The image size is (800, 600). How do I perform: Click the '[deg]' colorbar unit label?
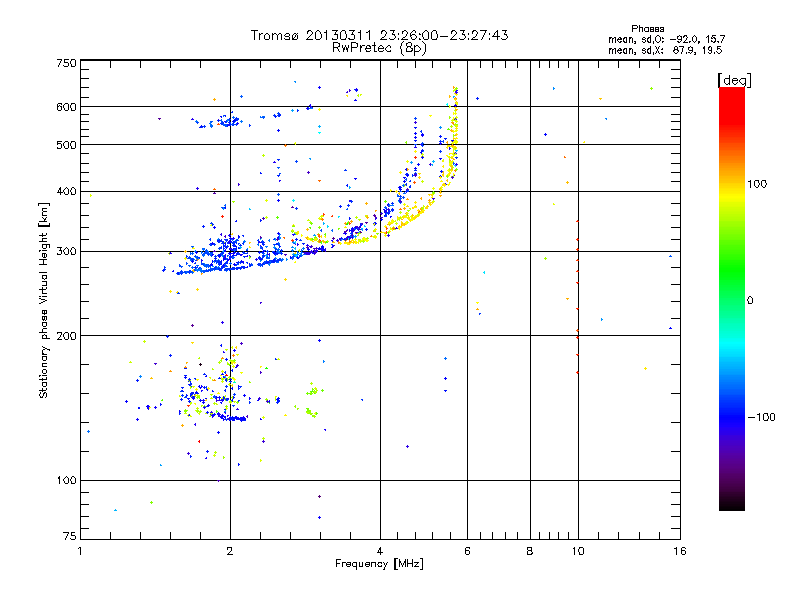coord(734,80)
